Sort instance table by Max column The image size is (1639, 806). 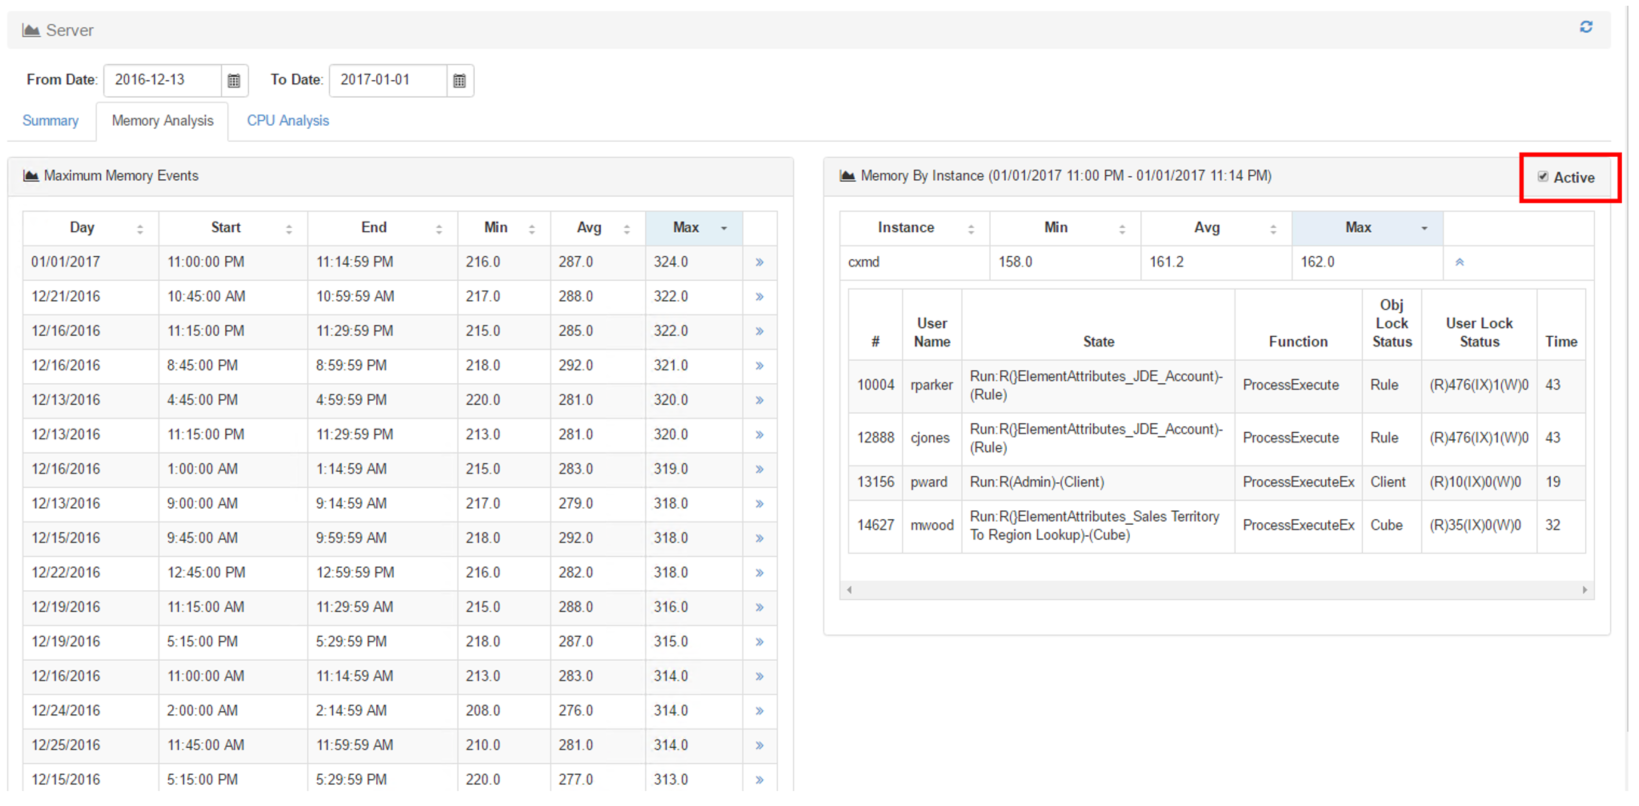1366,228
